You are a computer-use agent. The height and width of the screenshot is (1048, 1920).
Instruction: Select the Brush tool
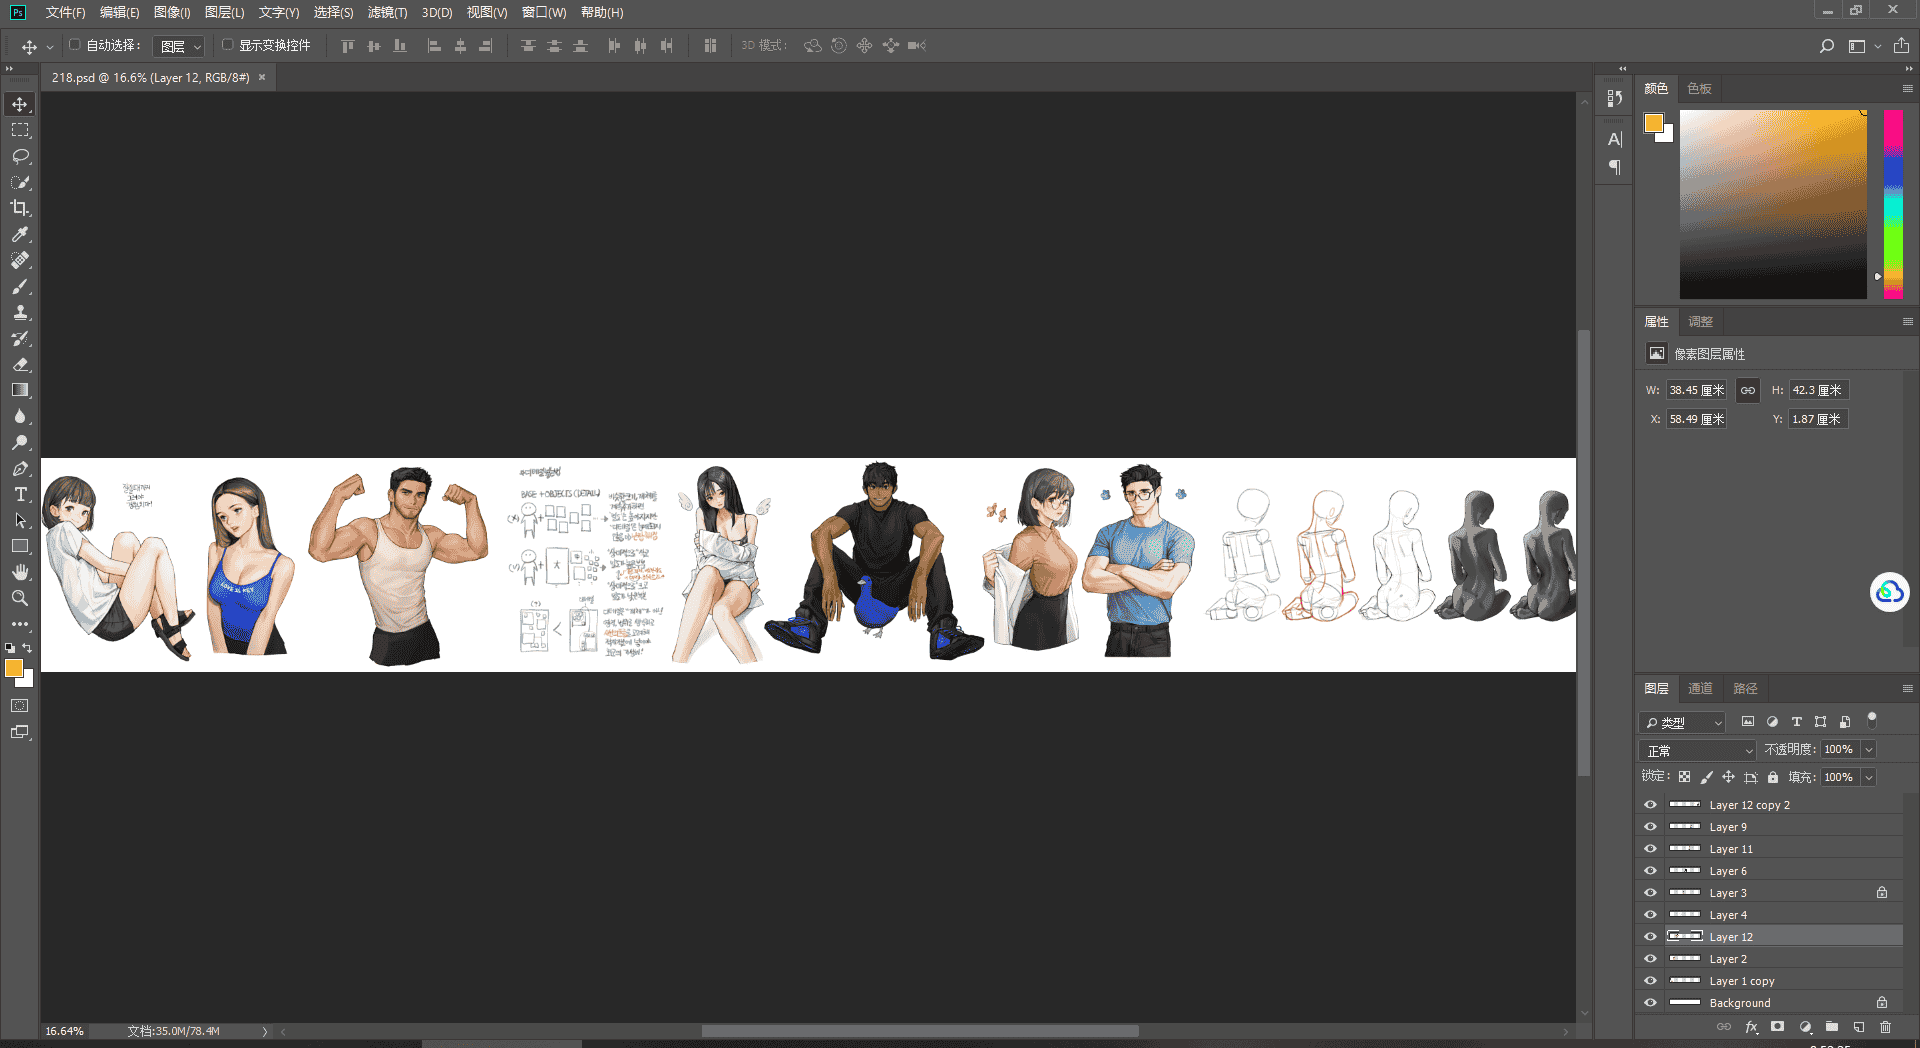click(x=20, y=286)
